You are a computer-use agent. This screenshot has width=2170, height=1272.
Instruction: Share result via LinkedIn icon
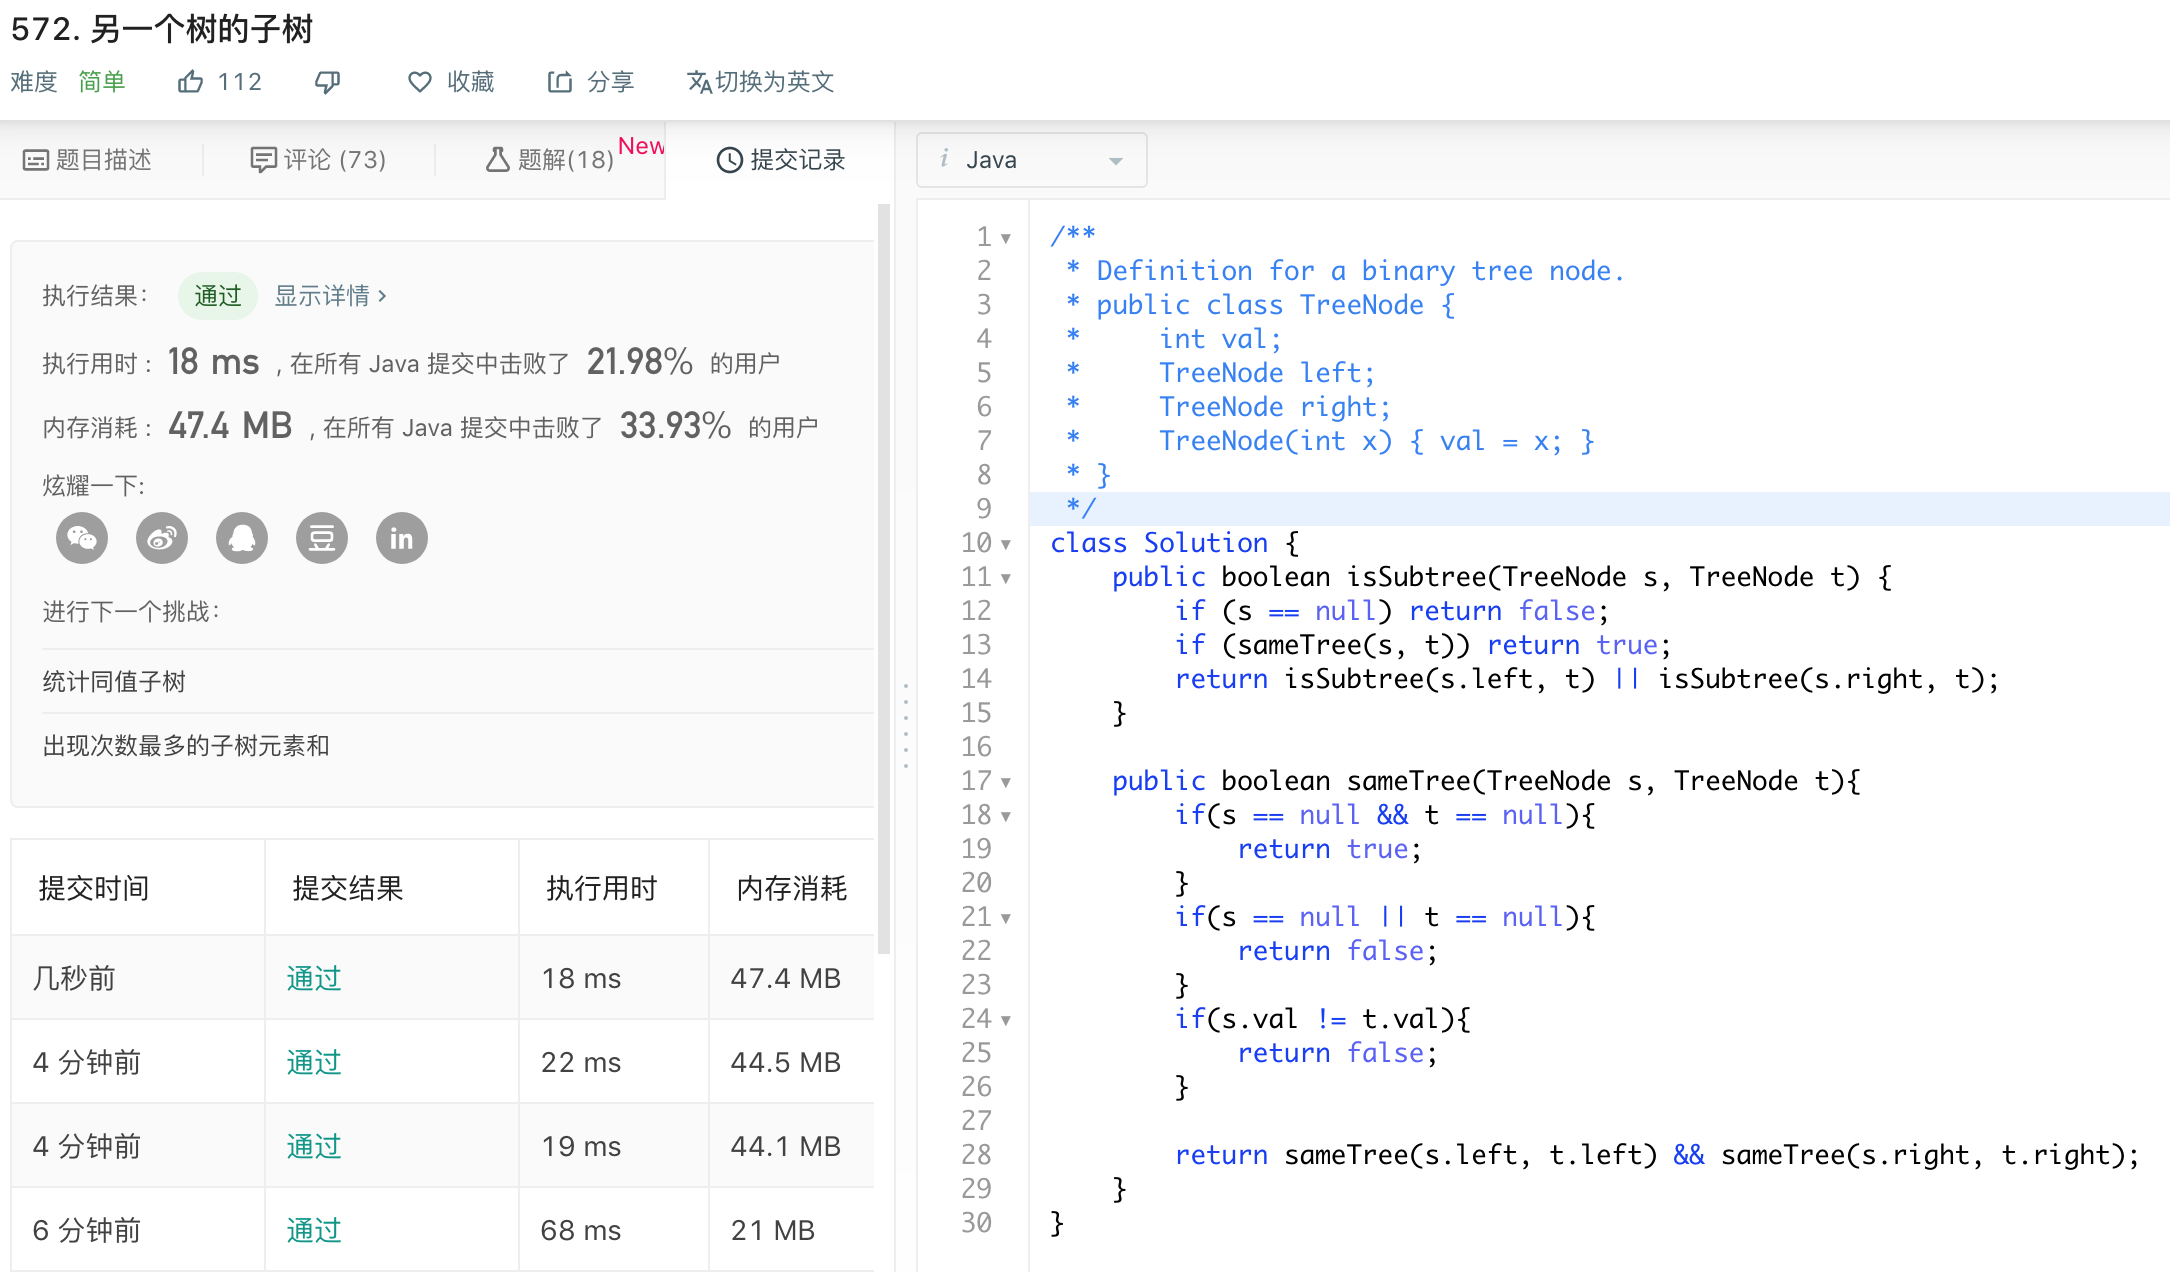pos(402,539)
